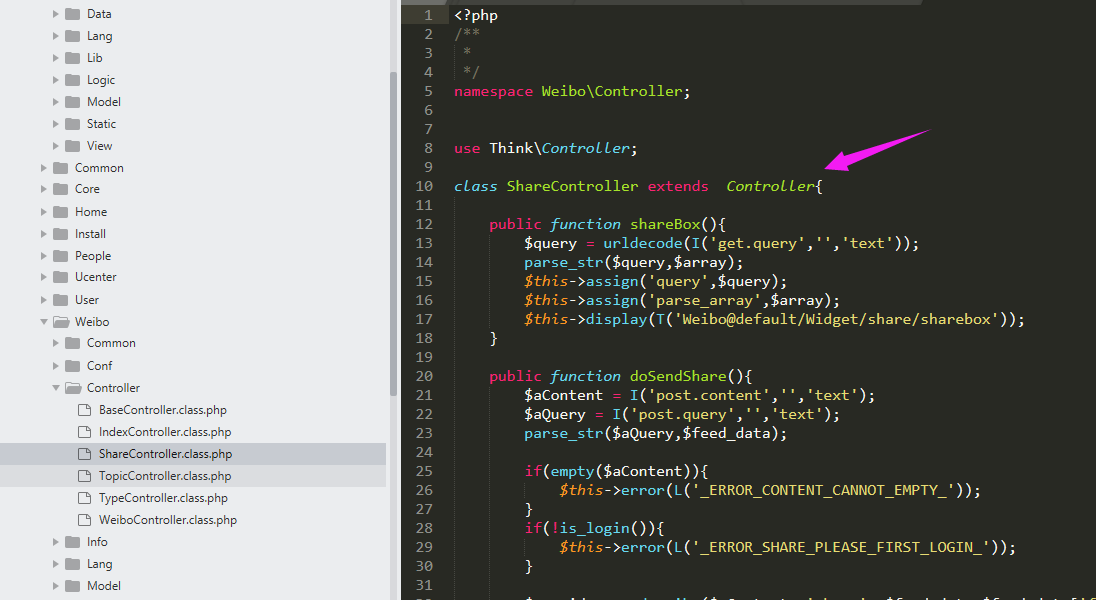1096x600 pixels.
Task: Expand the Install folder arrow
Action: click(44, 234)
